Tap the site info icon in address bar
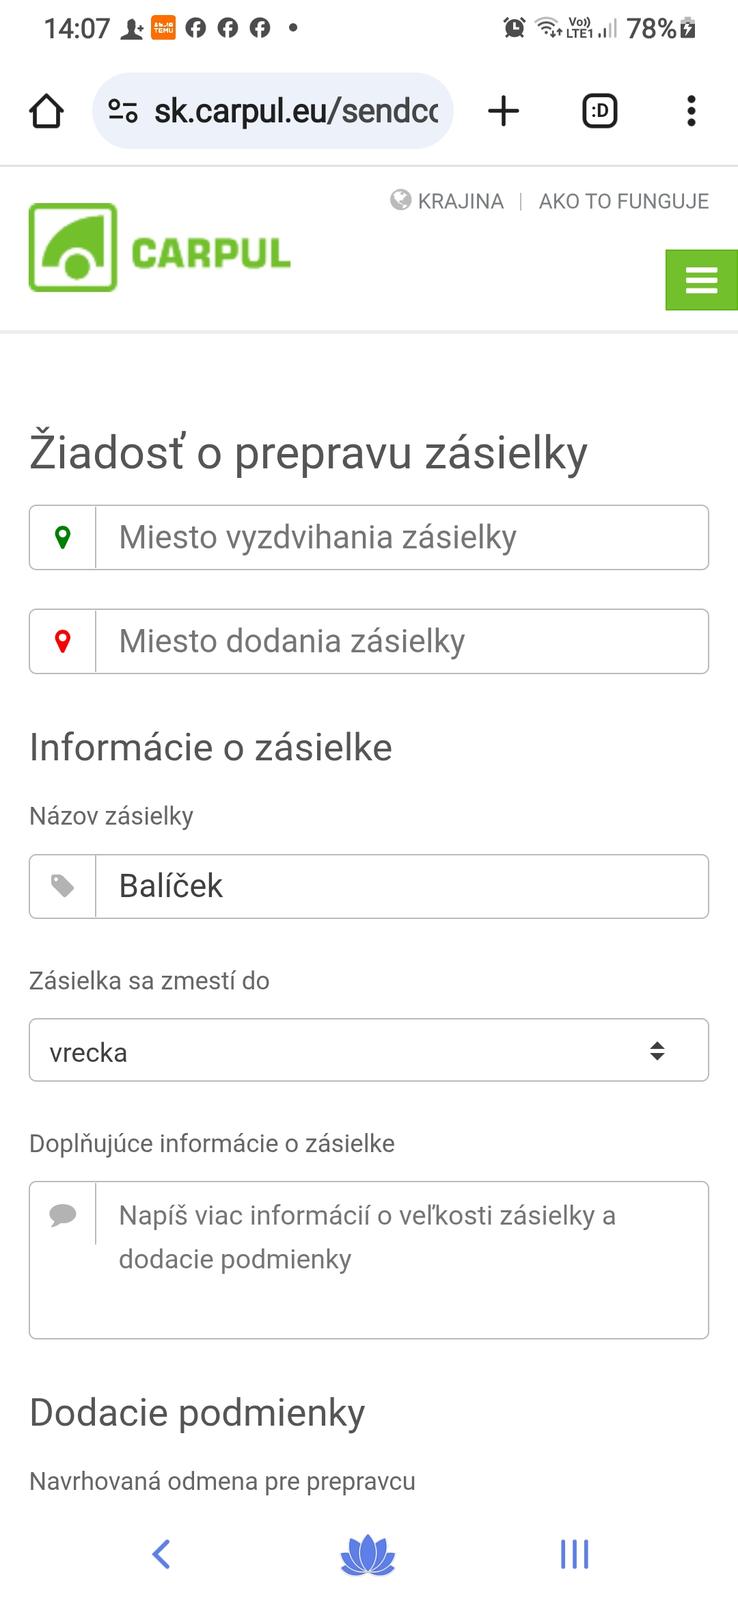 pyautogui.click(x=123, y=111)
